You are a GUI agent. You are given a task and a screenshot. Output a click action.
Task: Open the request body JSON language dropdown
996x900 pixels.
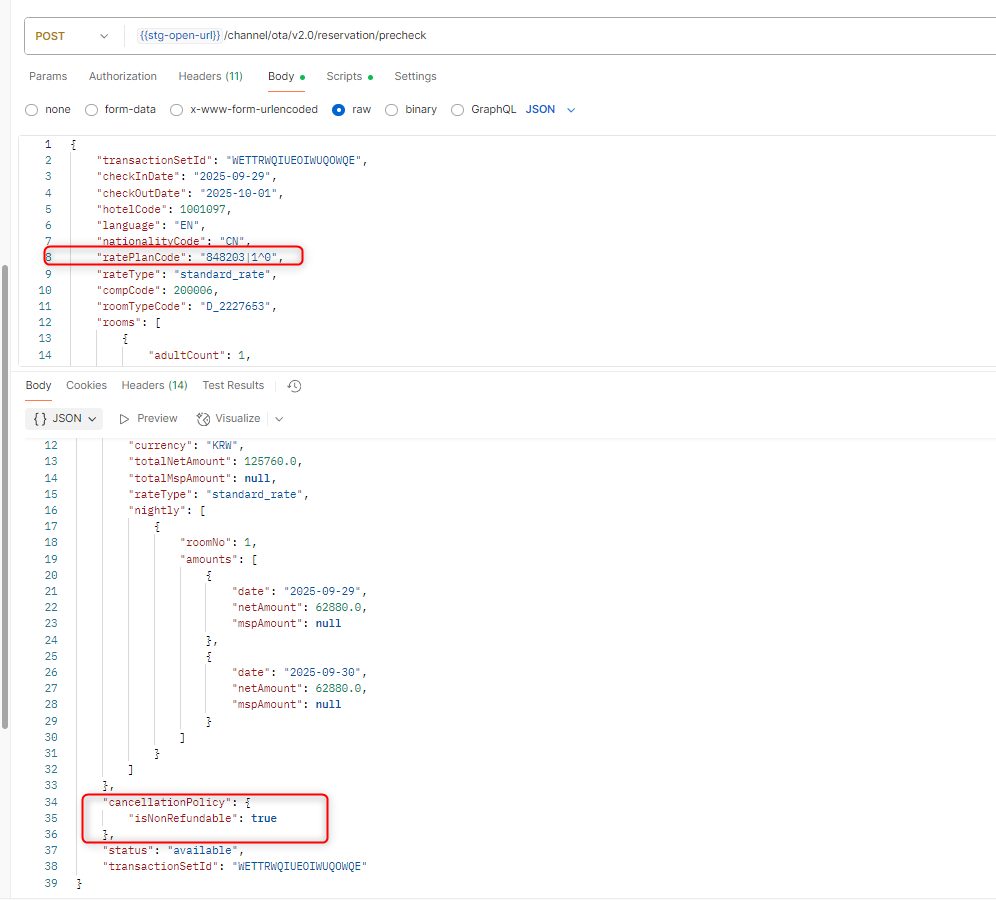click(x=551, y=110)
